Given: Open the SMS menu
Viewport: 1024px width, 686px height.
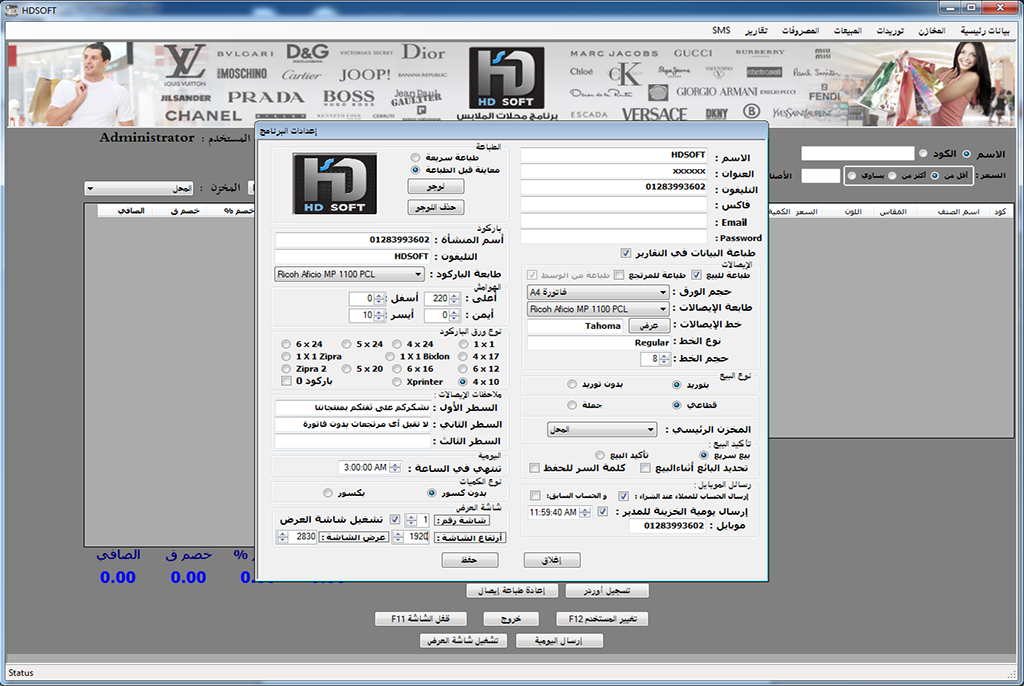Looking at the screenshot, I should coord(721,31).
